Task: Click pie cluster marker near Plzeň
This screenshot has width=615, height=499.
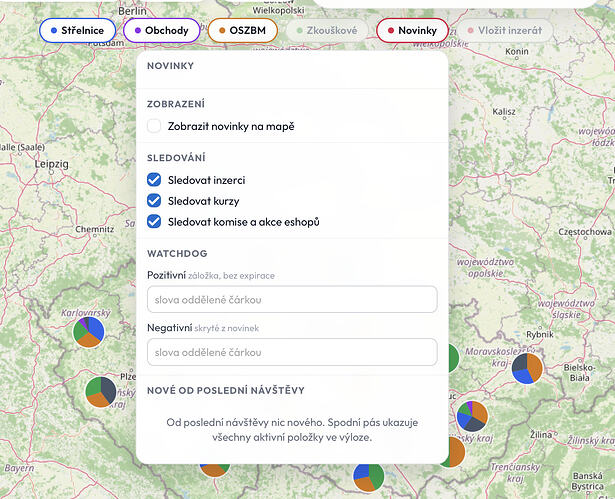Action: (x=101, y=392)
